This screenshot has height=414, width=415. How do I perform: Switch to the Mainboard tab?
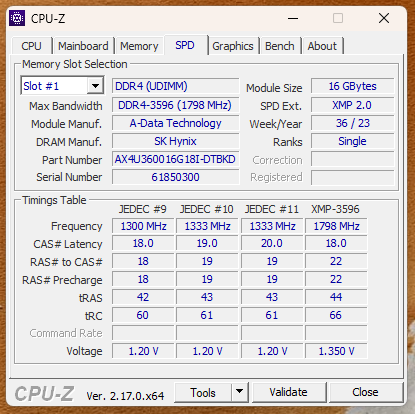(83, 46)
